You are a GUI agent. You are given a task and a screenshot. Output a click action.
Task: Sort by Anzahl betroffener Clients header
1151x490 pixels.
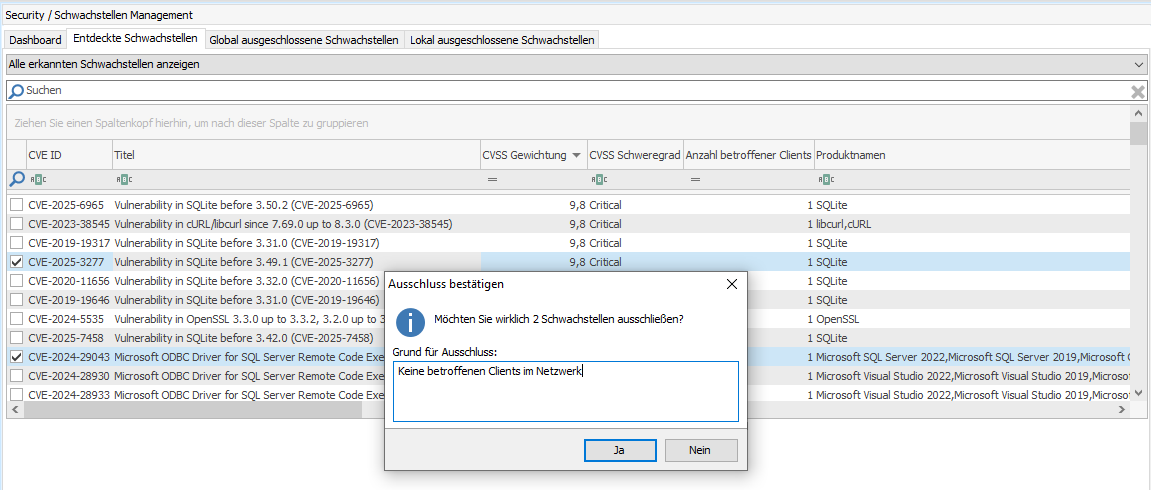748,156
